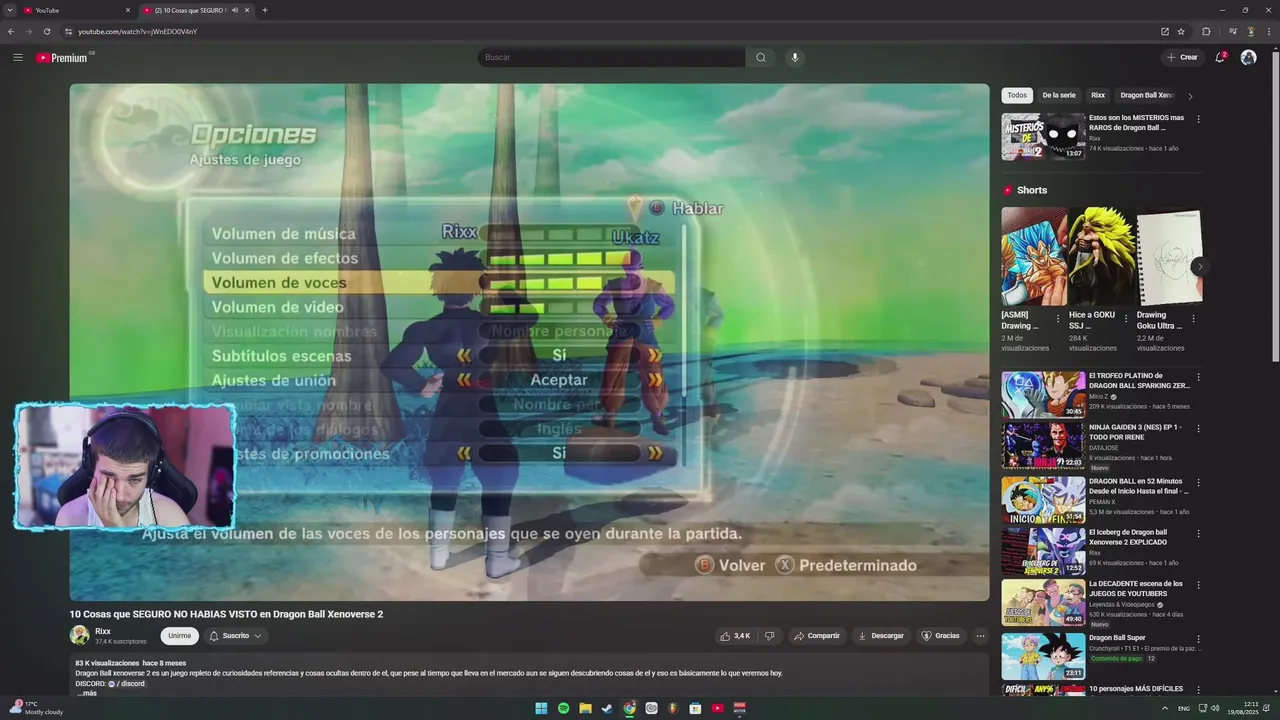1280x720 pixels.
Task: Open the Rixx channel avatar
Action: click(80, 635)
